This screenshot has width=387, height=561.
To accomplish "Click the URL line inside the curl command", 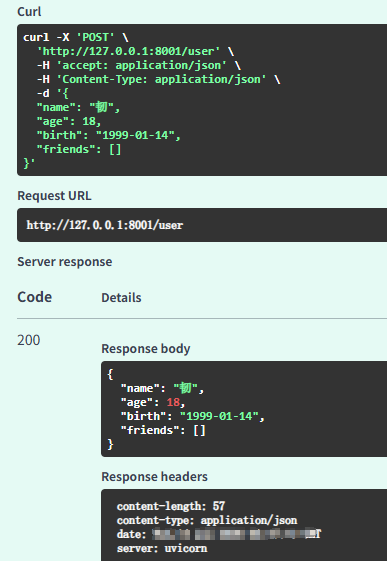I will tap(136, 51).
